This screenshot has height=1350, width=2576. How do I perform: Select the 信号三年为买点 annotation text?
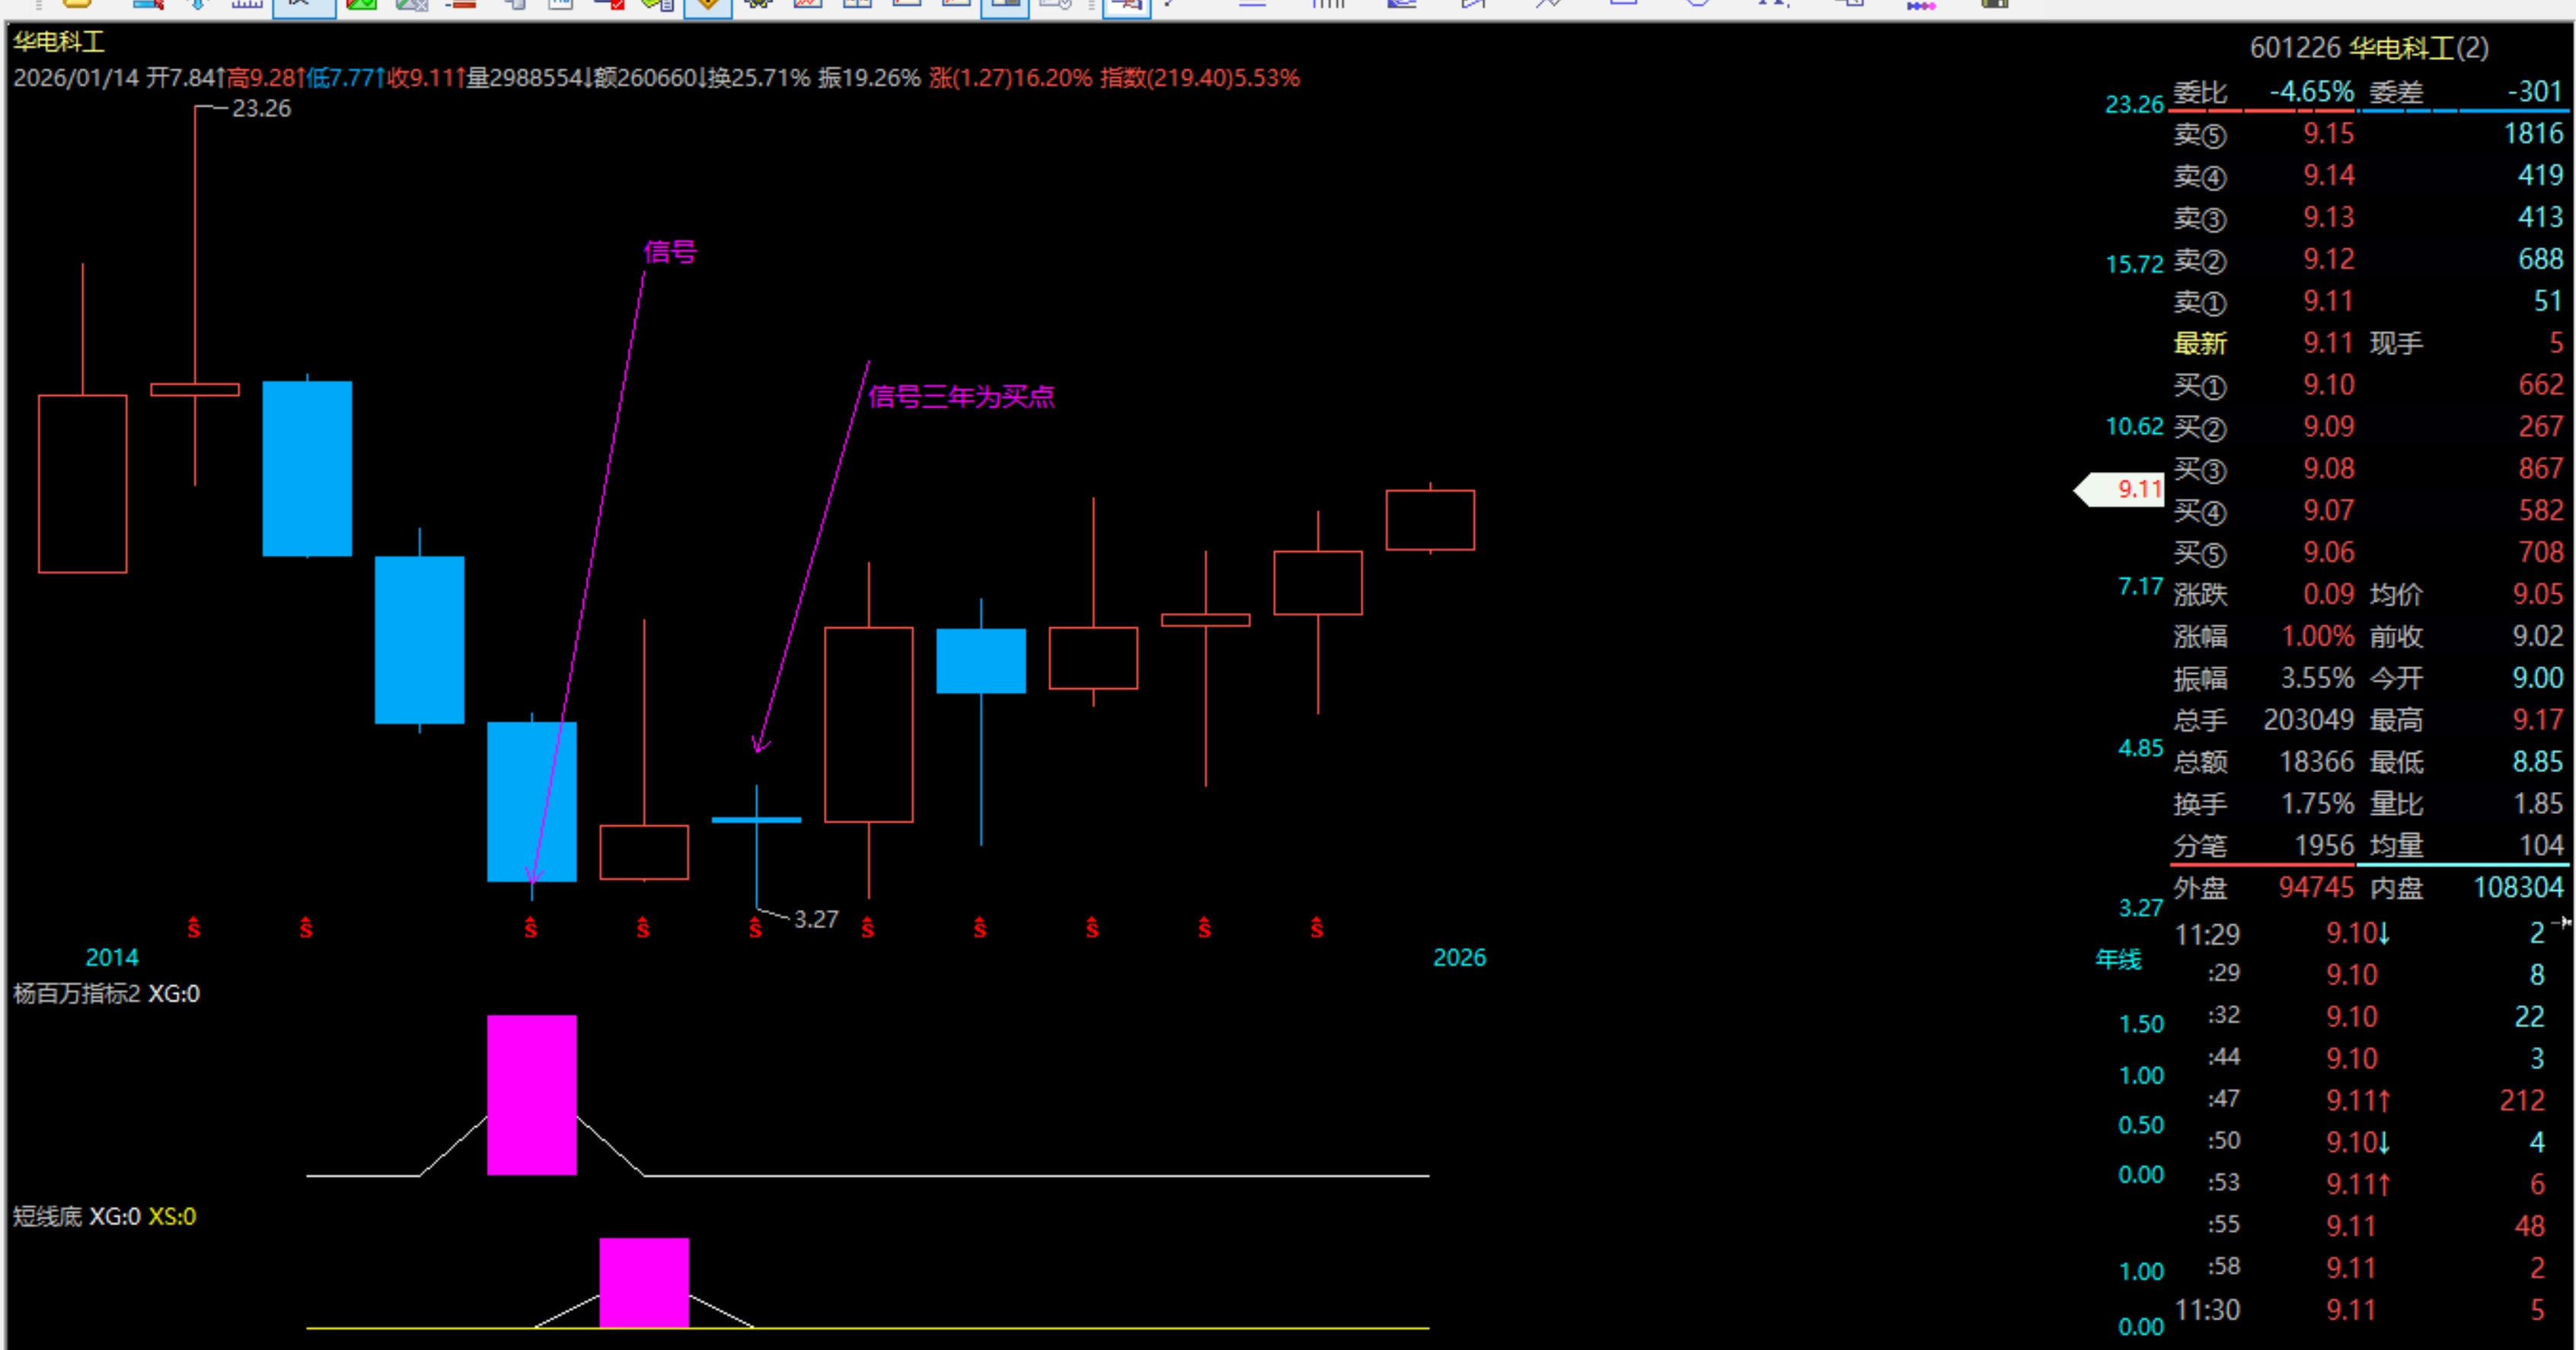pos(960,397)
